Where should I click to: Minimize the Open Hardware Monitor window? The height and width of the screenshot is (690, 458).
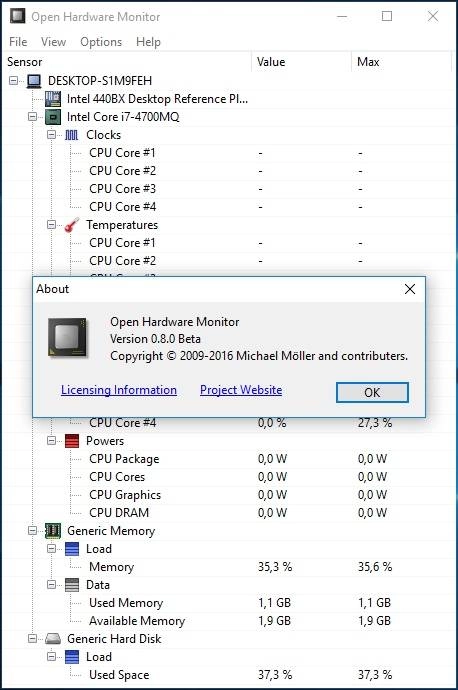point(342,17)
